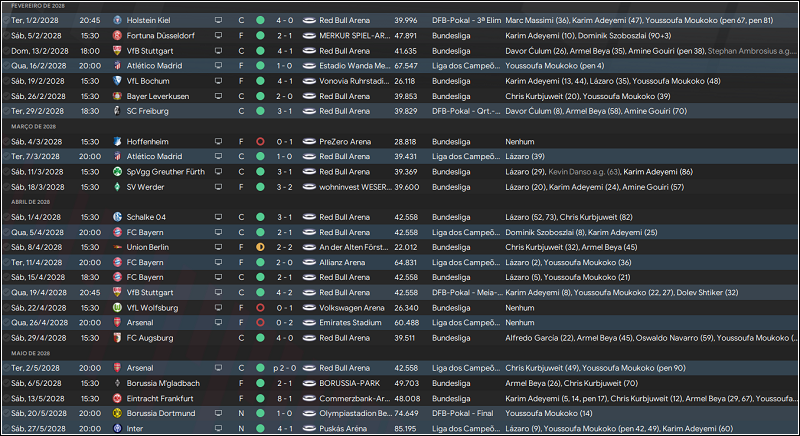Click stadium icon beside Estadio Wanda Me...
Image resolution: width=800 pixels, height=436 pixels.
tap(309, 66)
